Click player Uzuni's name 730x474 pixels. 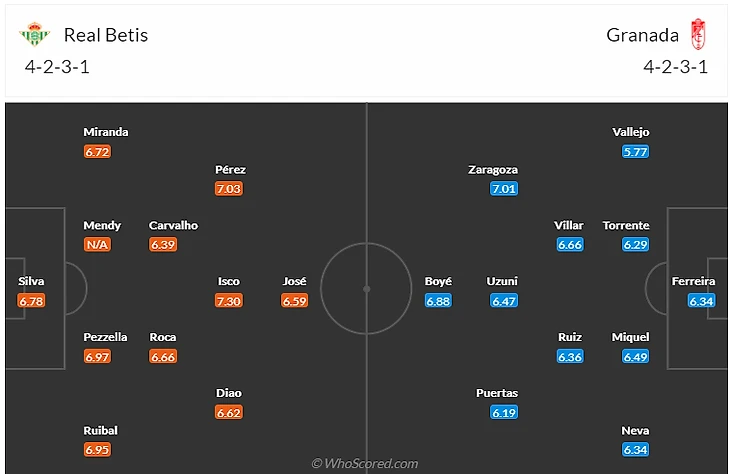(502, 282)
